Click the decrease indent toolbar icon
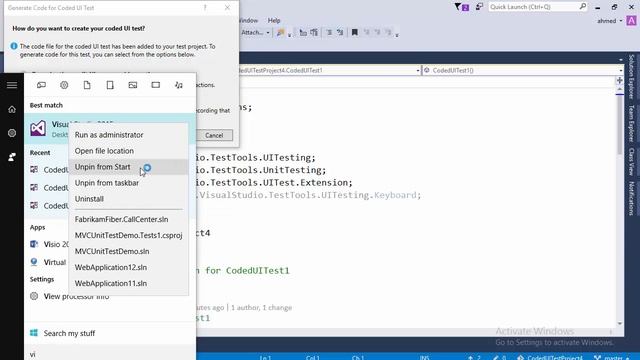This screenshot has width=640, height=360. tap(303, 32)
